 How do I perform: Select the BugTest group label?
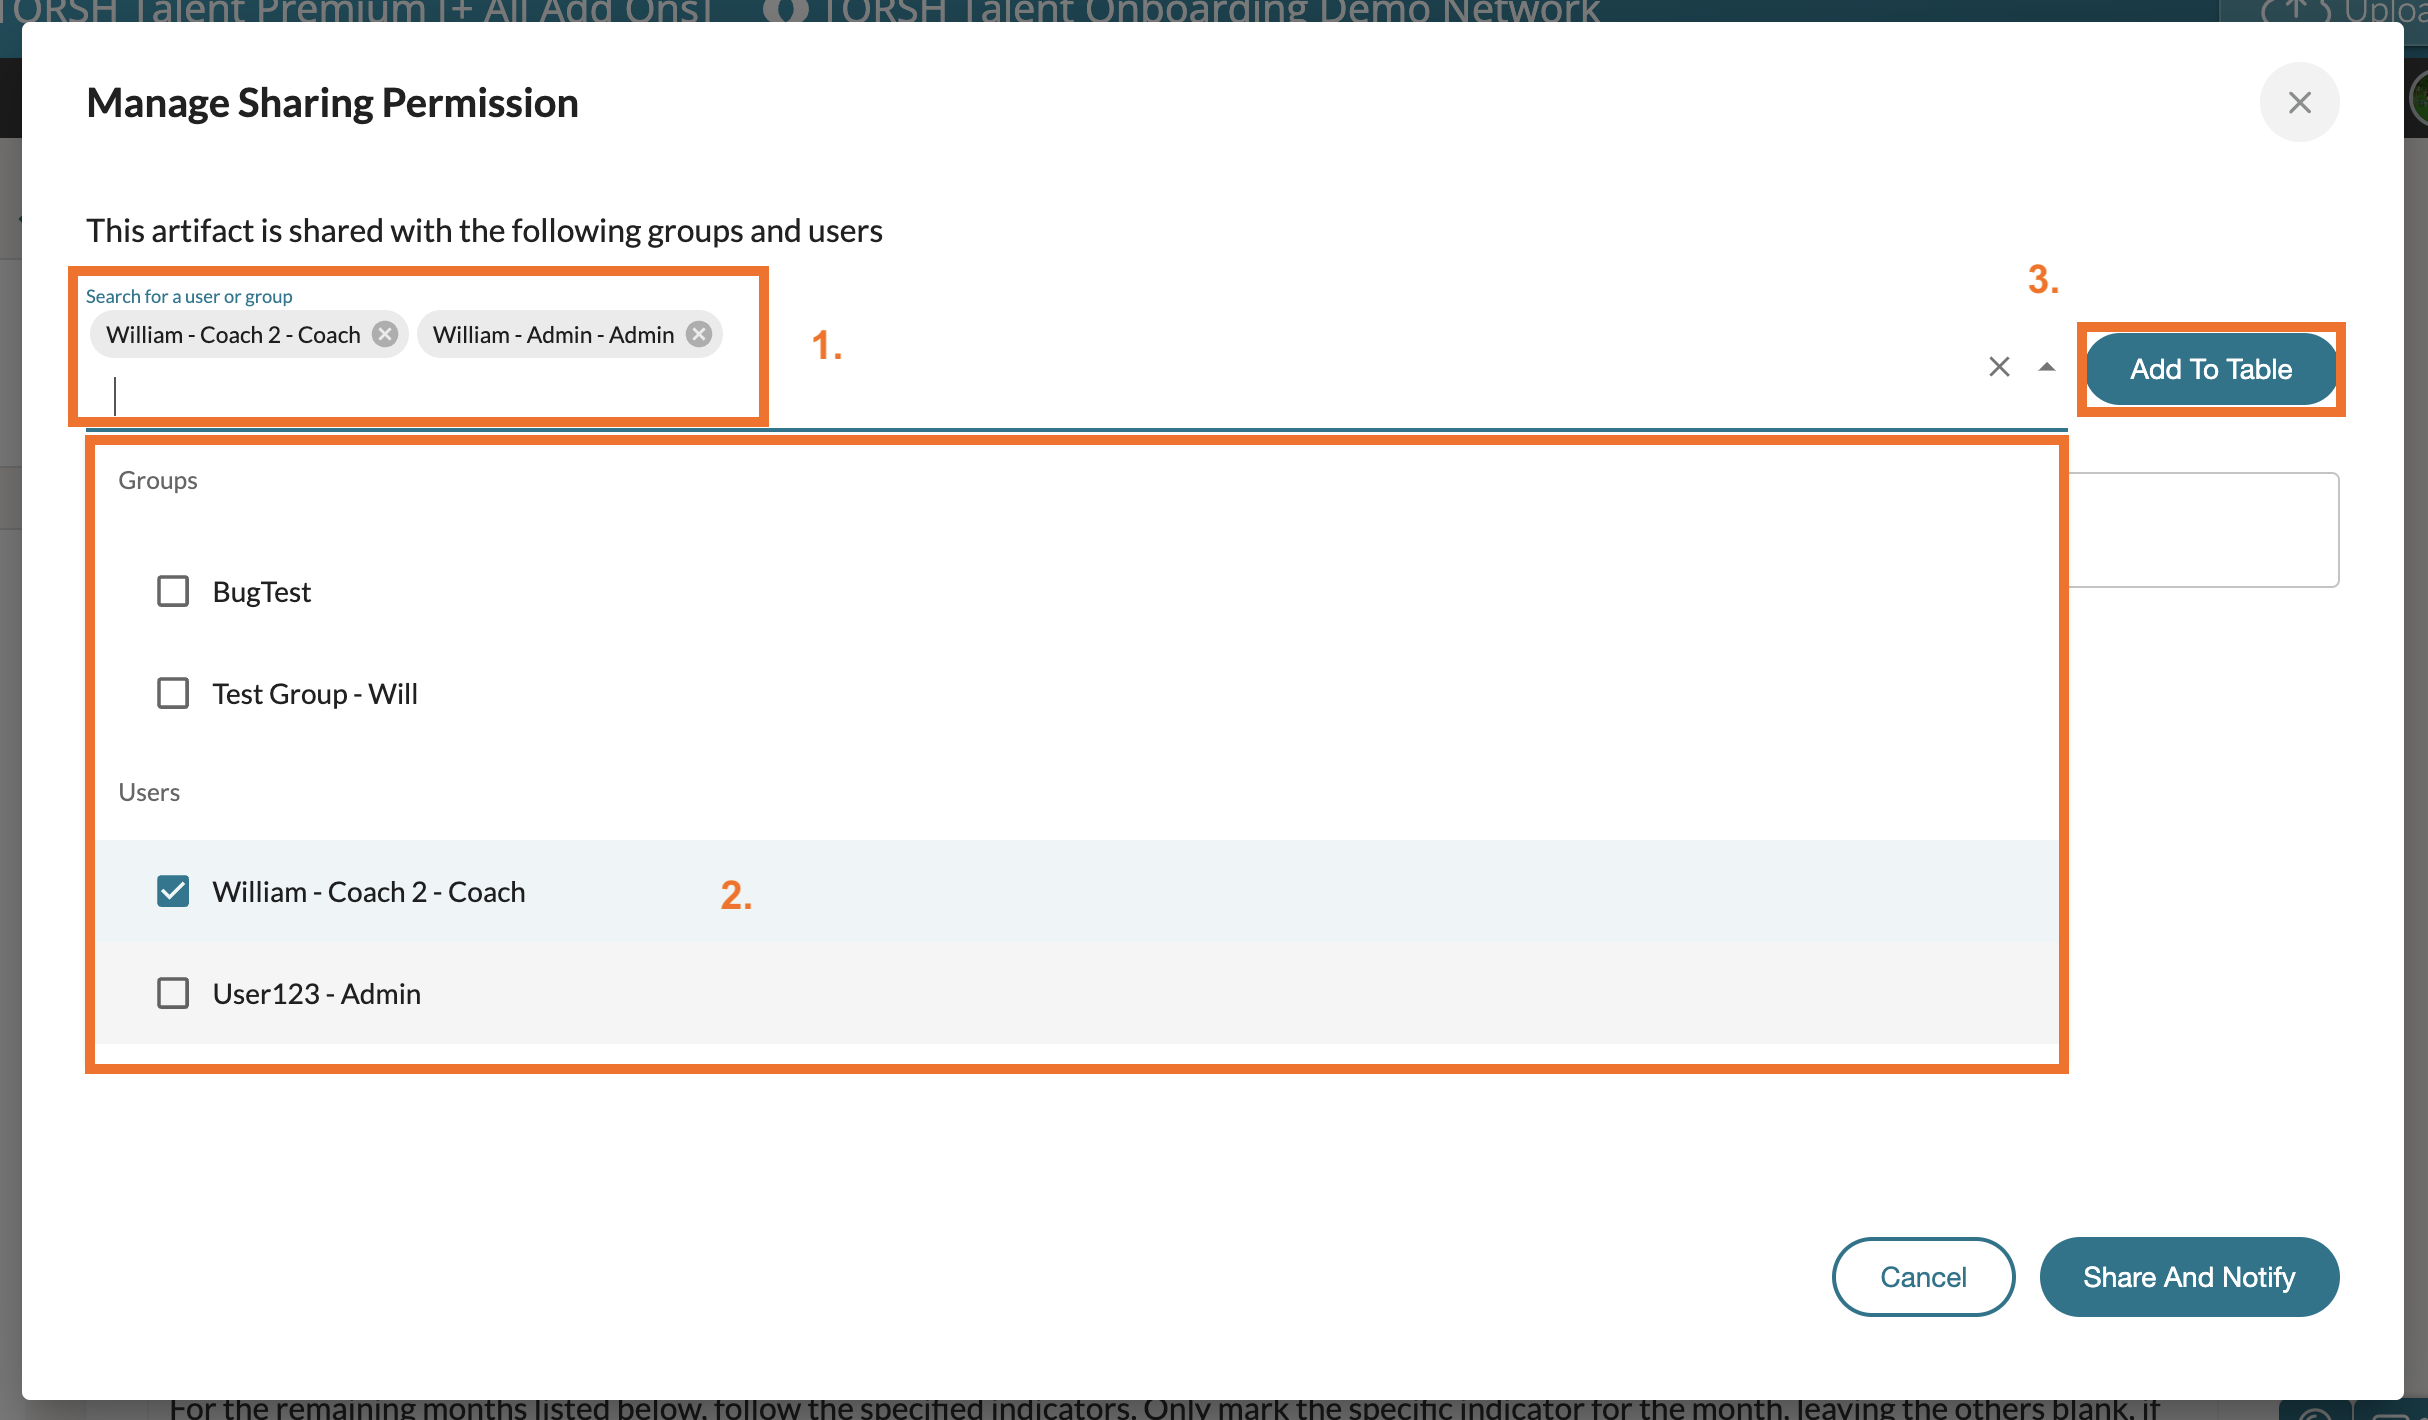click(x=262, y=592)
